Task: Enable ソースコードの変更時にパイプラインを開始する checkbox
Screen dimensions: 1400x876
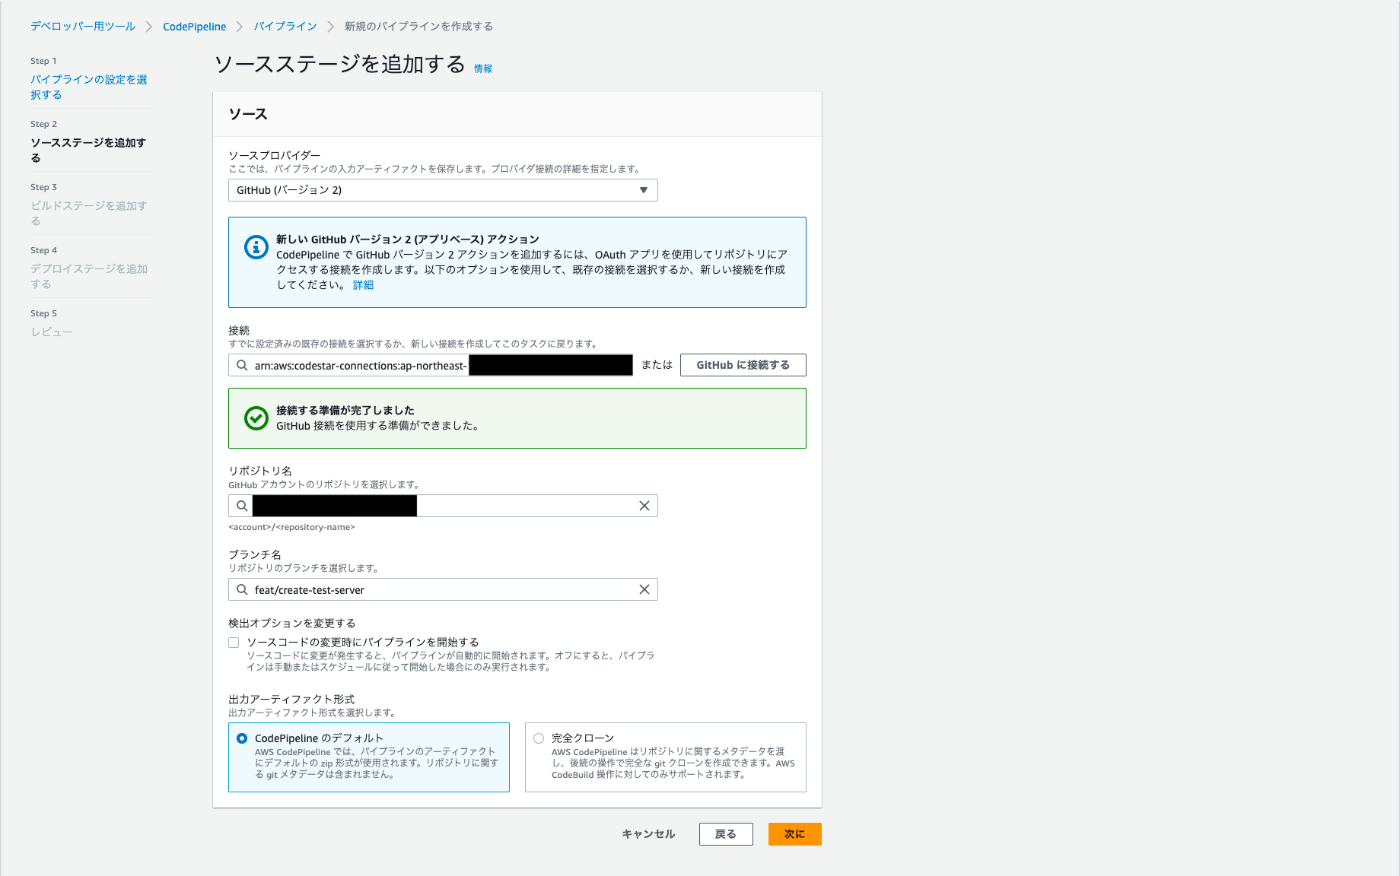Action: pyautogui.click(x=234, y=642)
